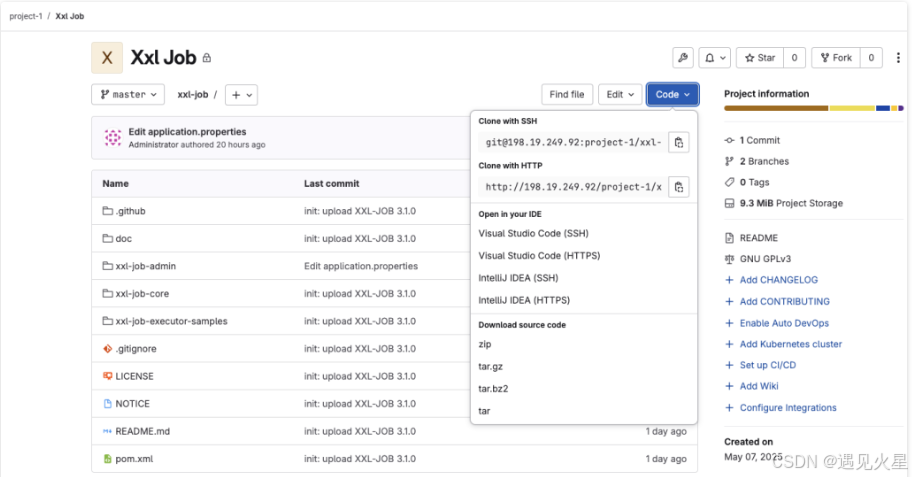Click the project avatar X
Viewport: 912px width, 477px height.
coord(107,58)
